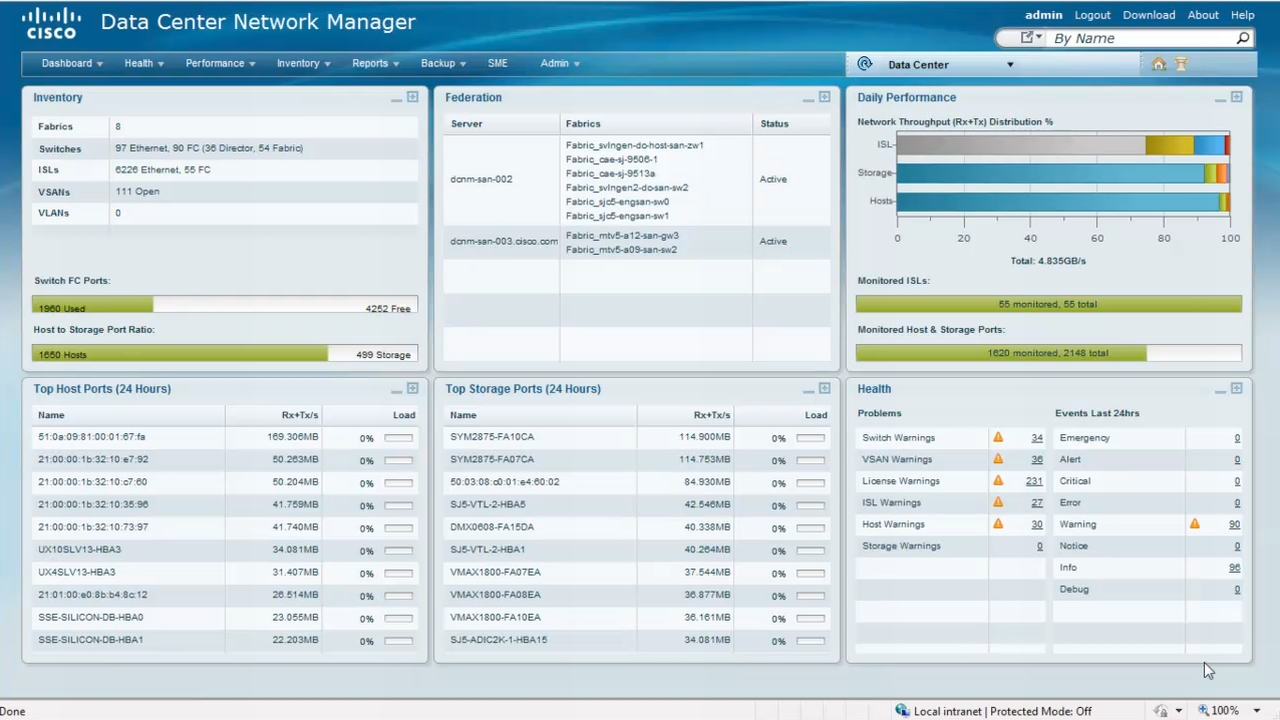Open License Warnings count 231
Image resolution: width=1280 pixels, height=720 pixels.
click(x=1034, y=481)
